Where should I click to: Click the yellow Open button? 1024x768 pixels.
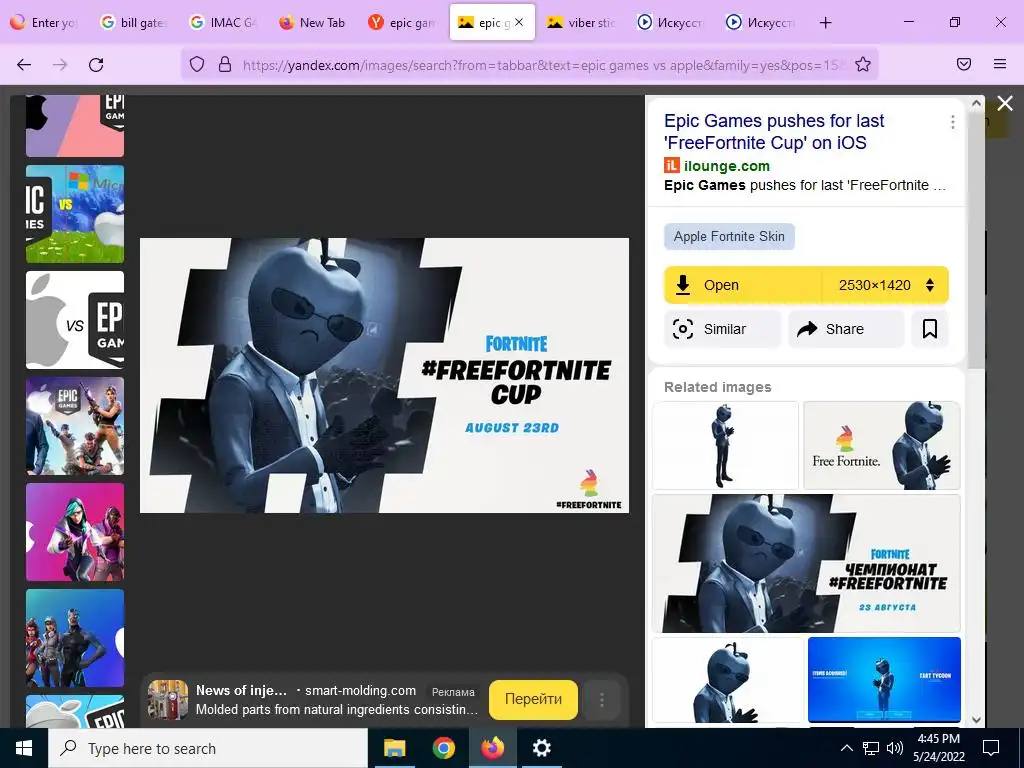(743, 285)
